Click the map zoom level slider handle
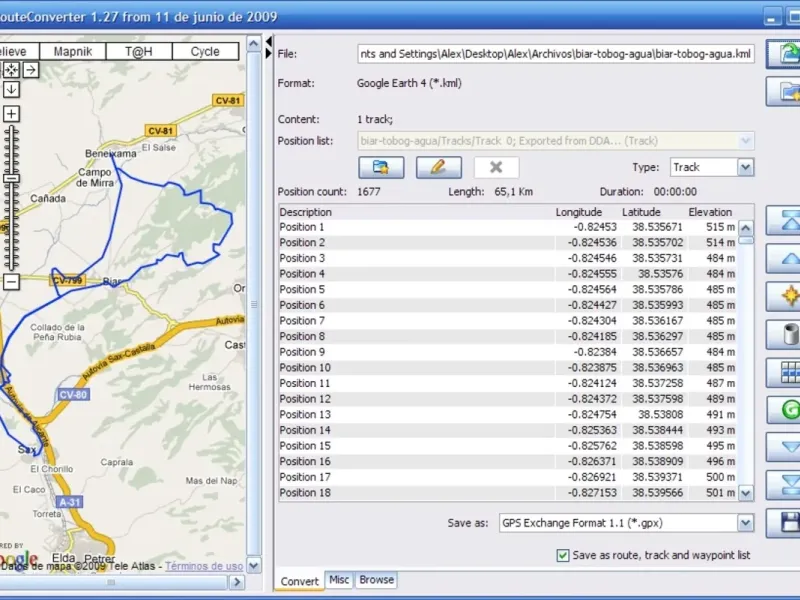Screen dimensions: 800x600 pos(11,179)
